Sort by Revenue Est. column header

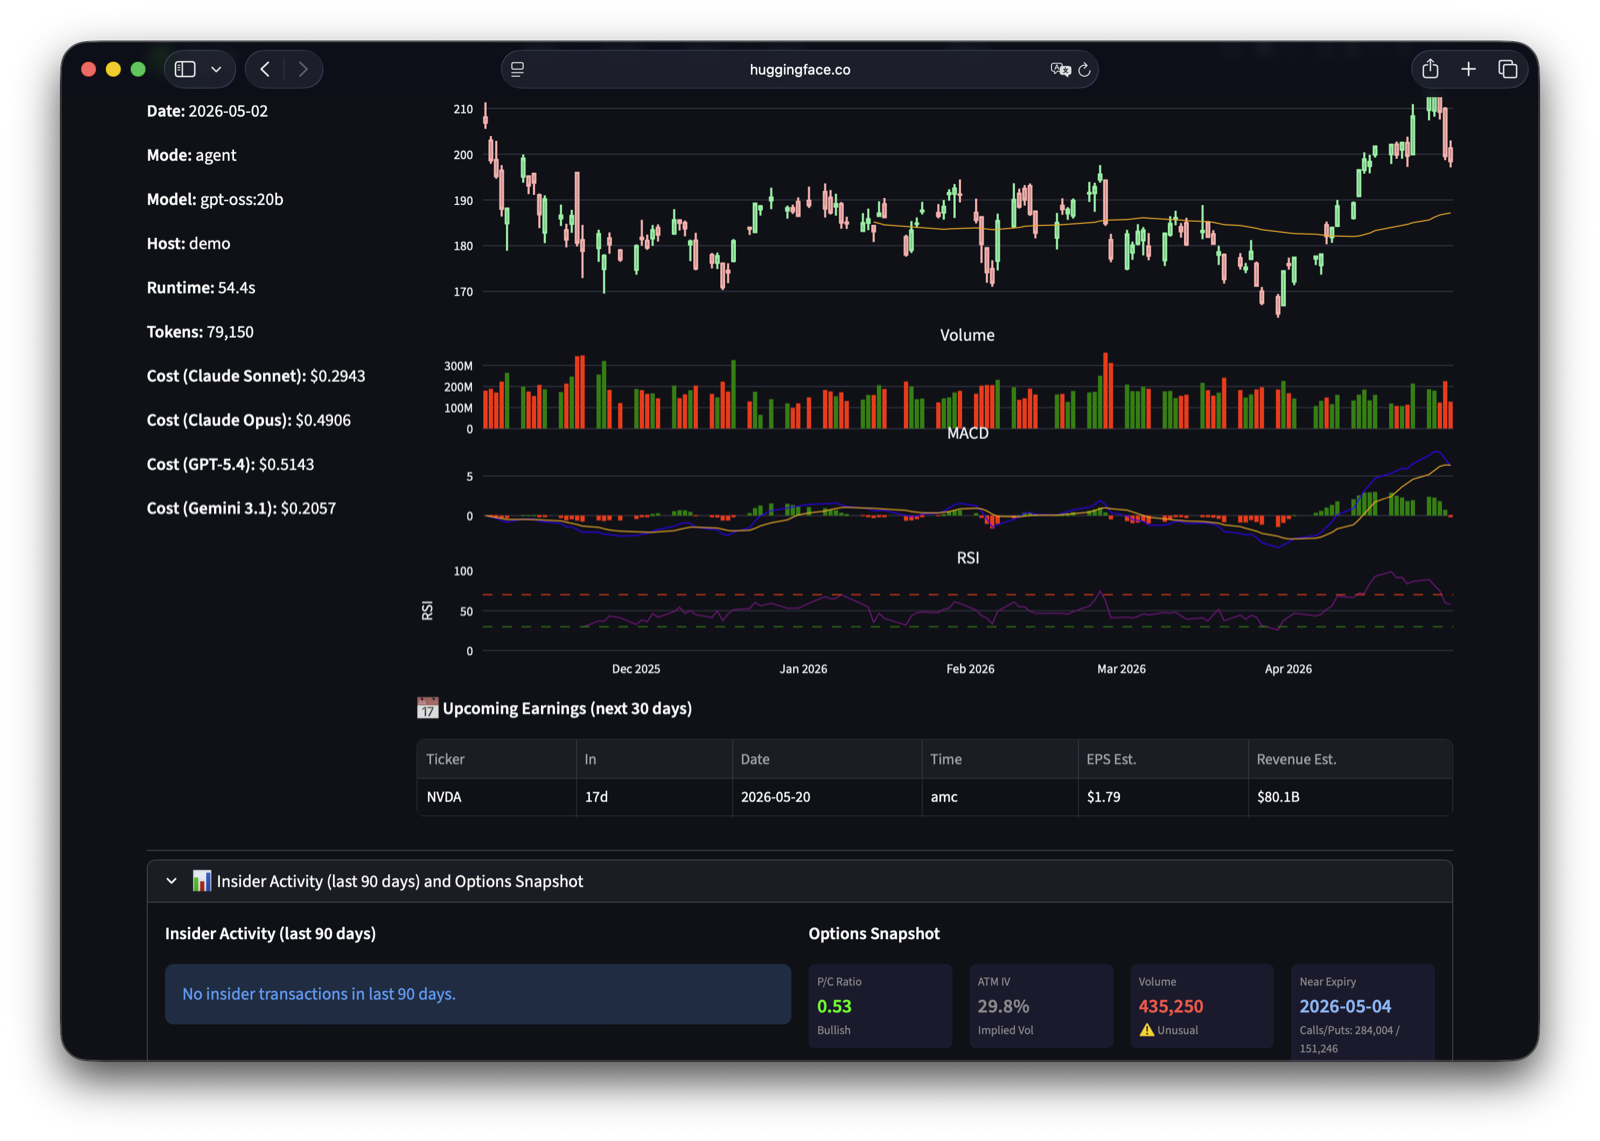click(x=1350, y=759)
